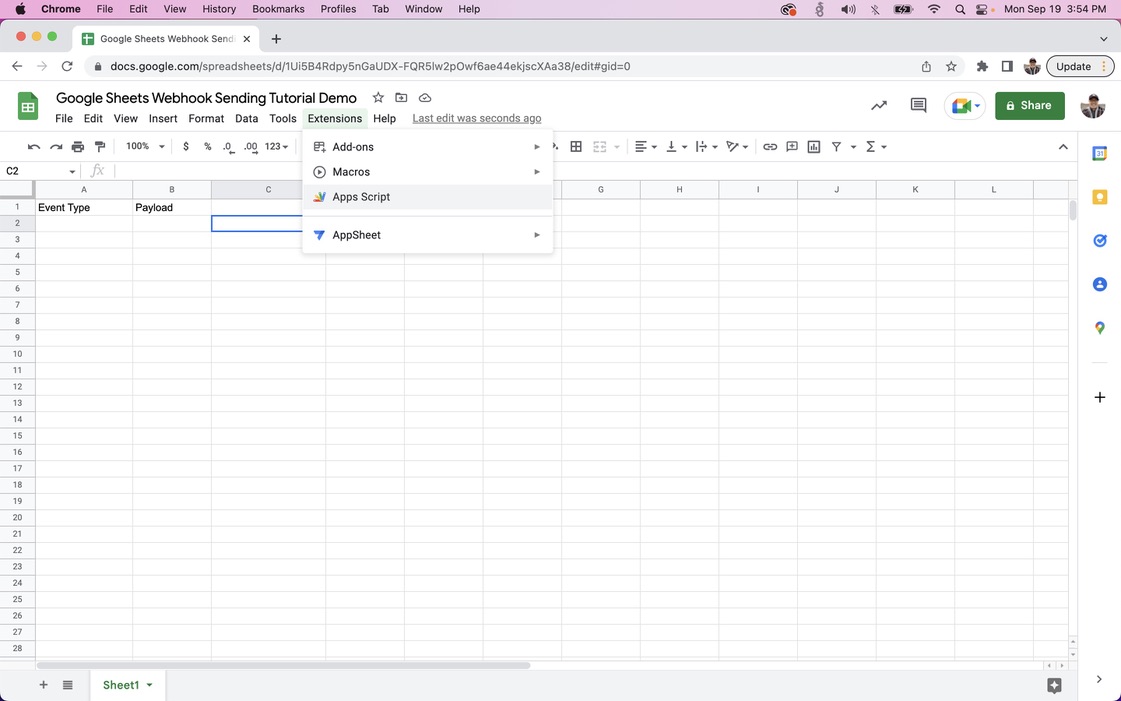Move document using folder icon

[x=401, y=98]
